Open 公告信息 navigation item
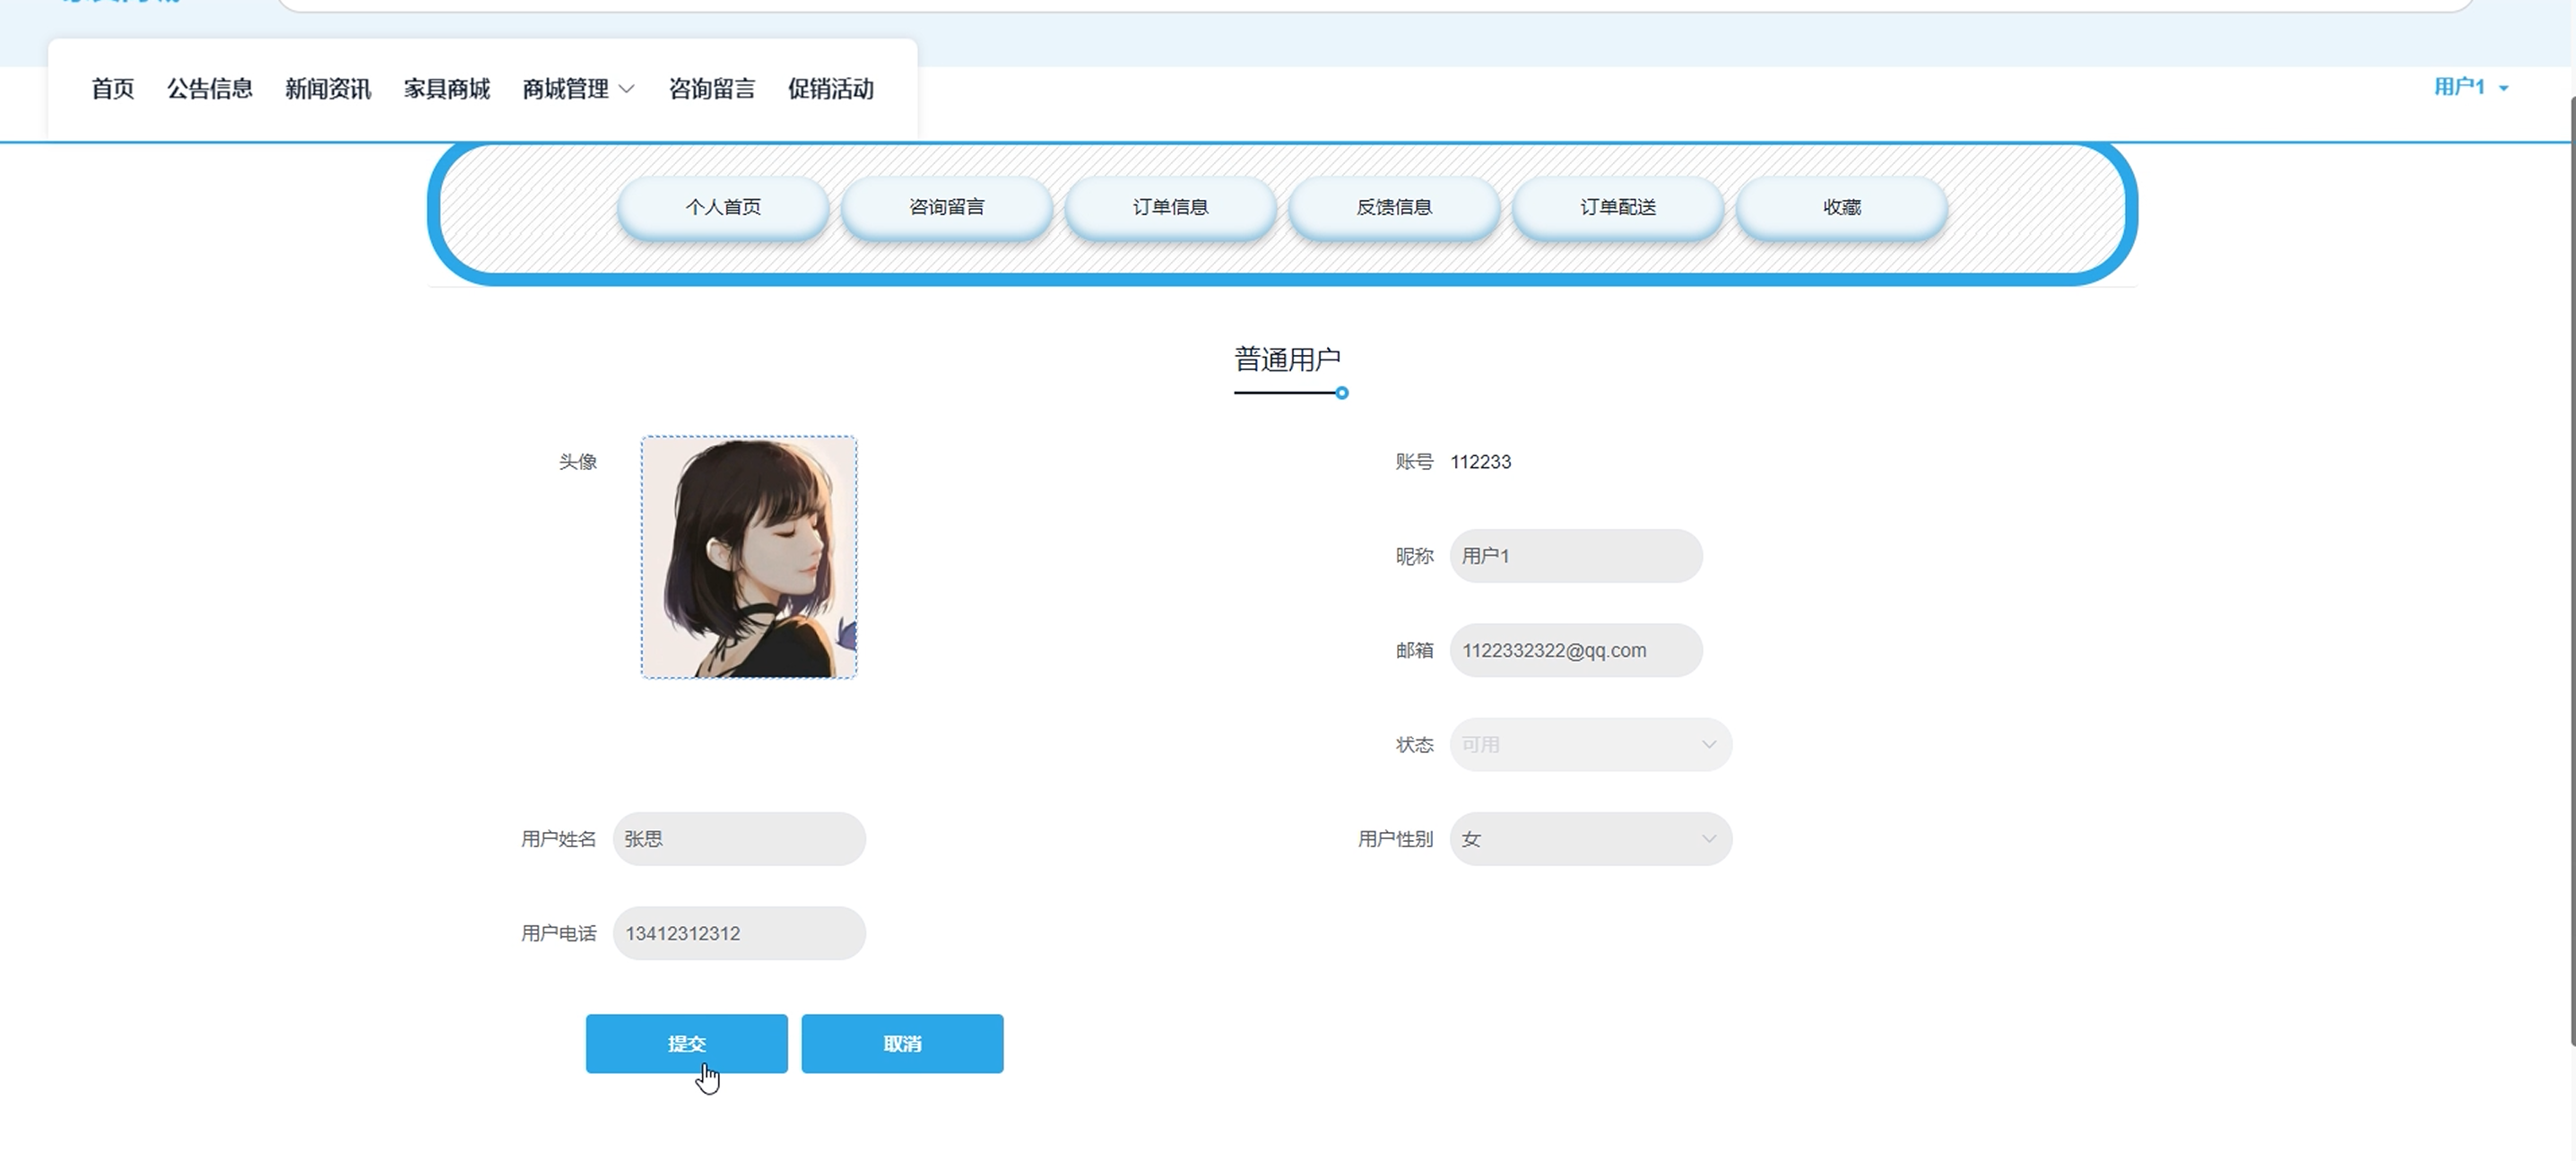The width and height of the screenshot is (2576, 1161). [210, 89]
